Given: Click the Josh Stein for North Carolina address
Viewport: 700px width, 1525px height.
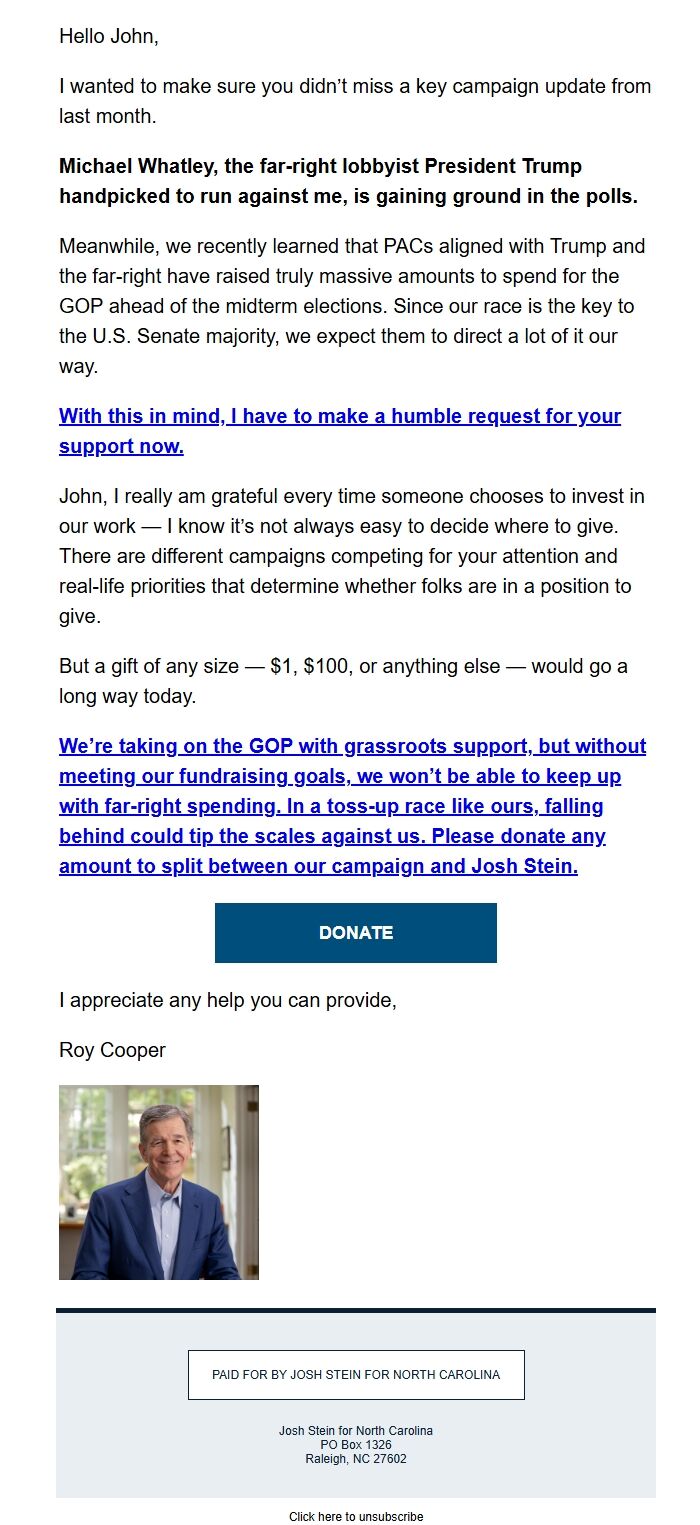Looking at the screenshot, I should coord(355,1430).
